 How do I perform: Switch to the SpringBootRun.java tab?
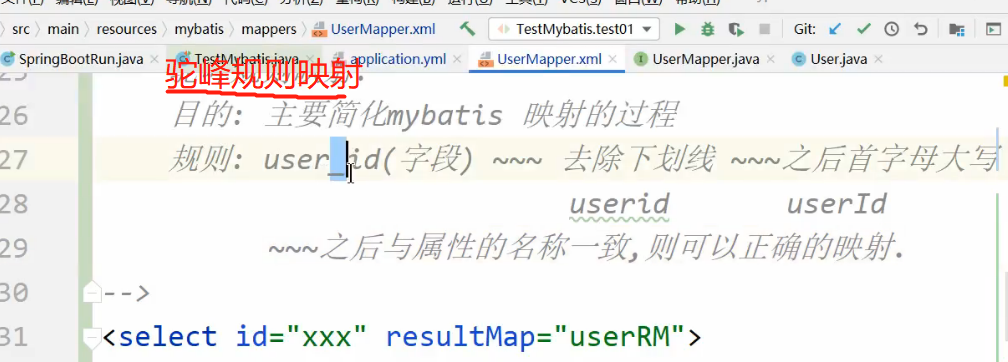coord(80,59)
